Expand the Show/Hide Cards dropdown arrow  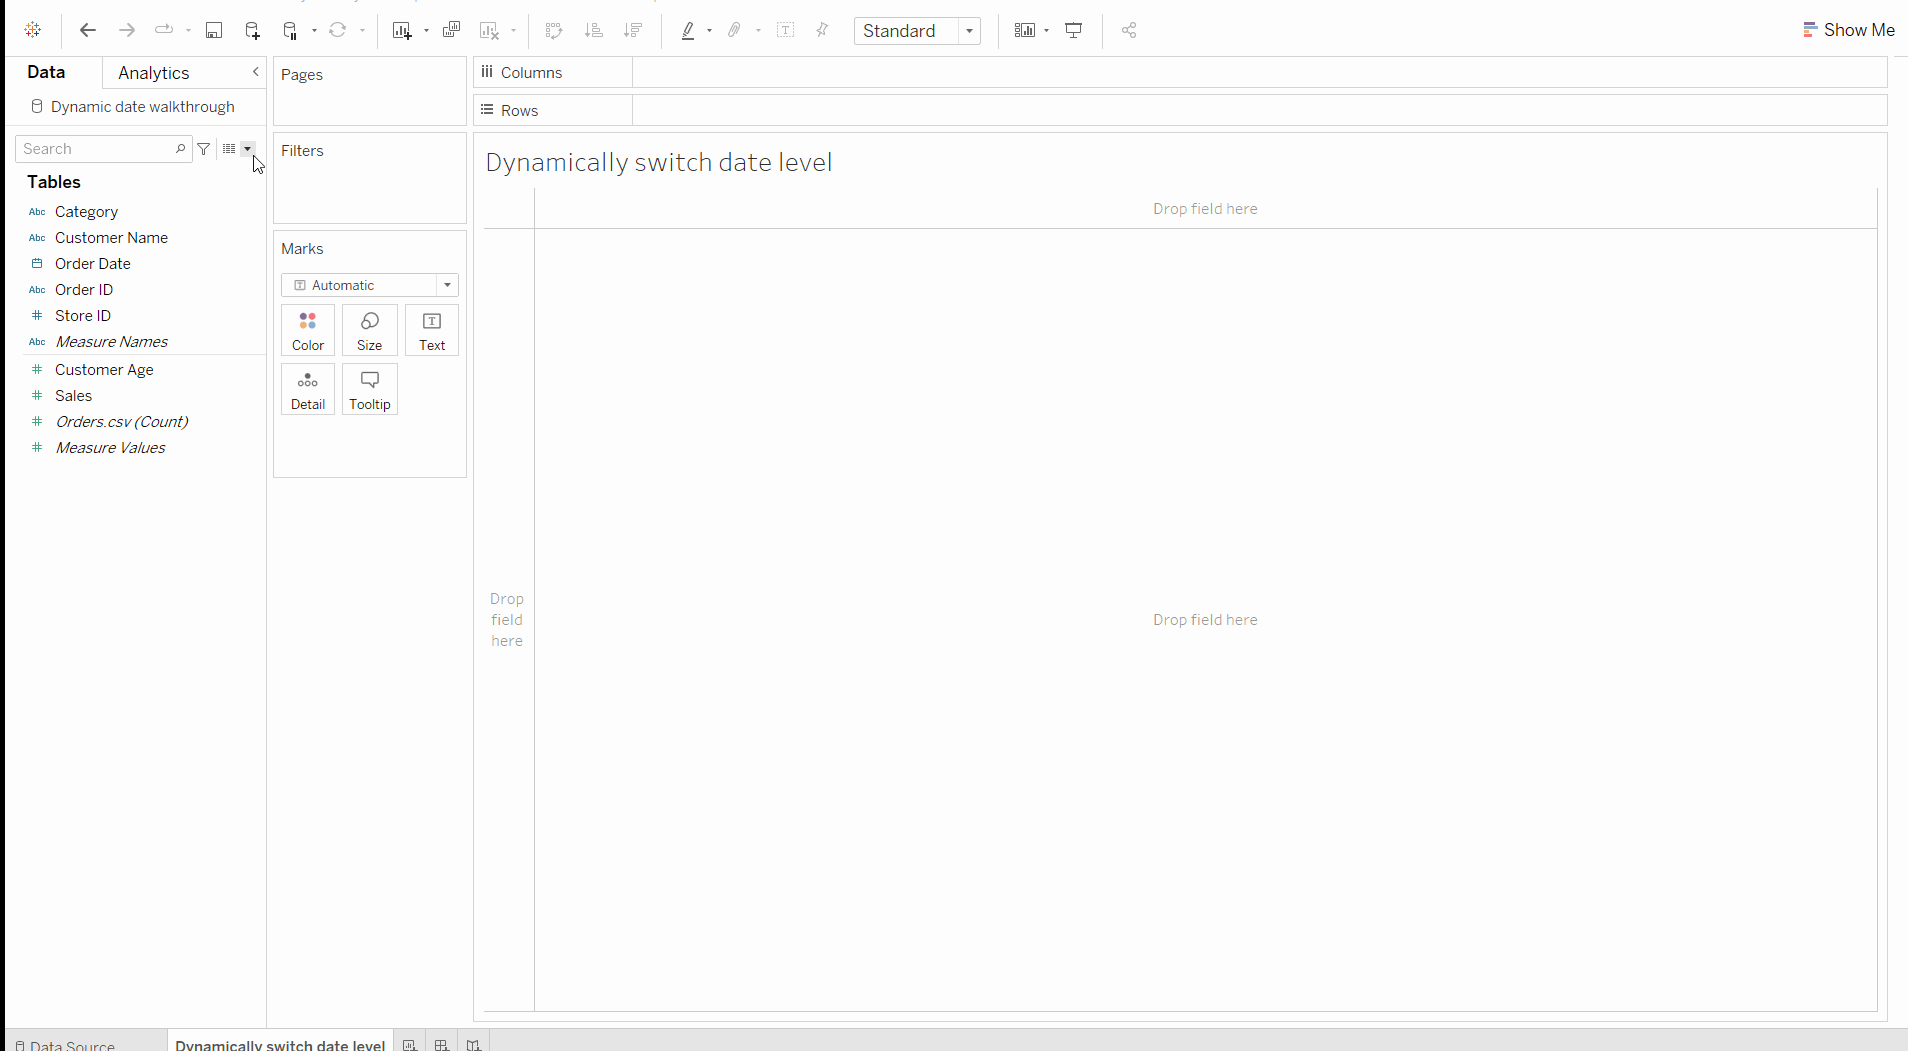tap(1047, 31)
